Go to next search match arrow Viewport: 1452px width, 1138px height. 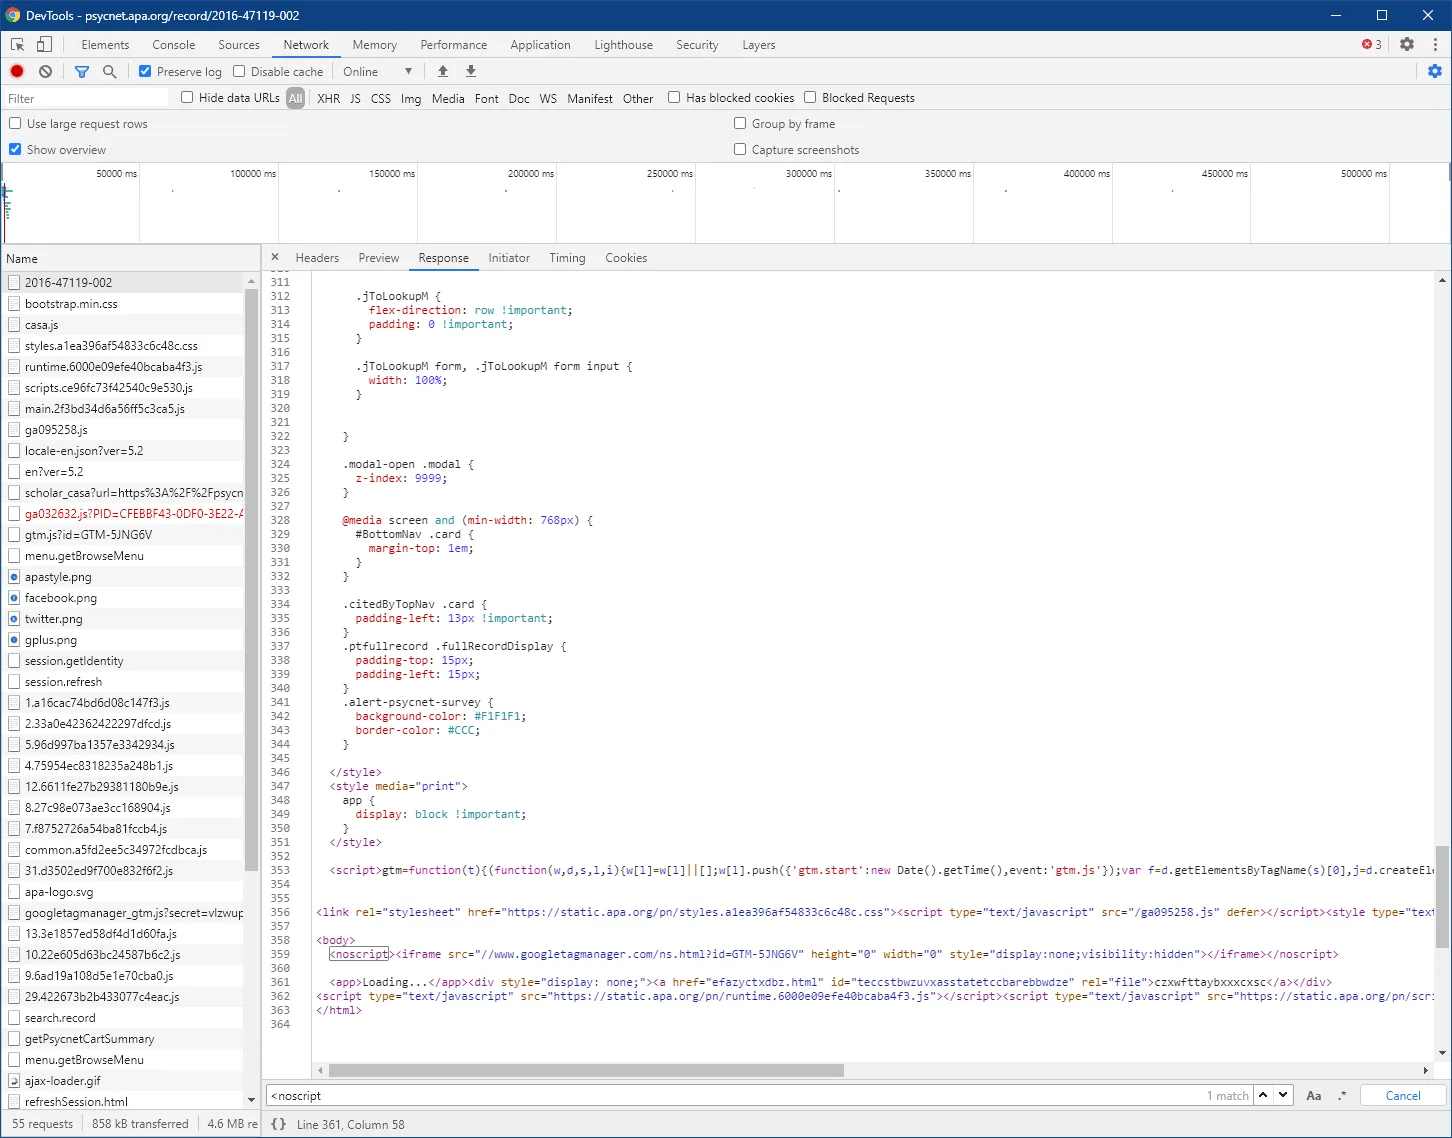point(1283,1095)
